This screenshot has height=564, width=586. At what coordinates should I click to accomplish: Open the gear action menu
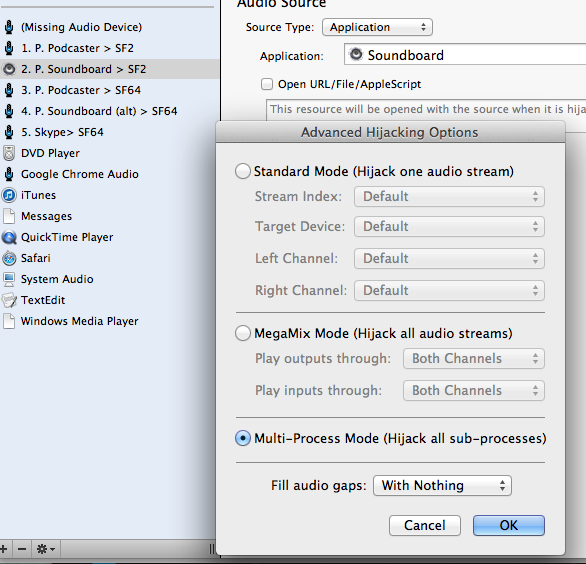click(x=46, y=549)
